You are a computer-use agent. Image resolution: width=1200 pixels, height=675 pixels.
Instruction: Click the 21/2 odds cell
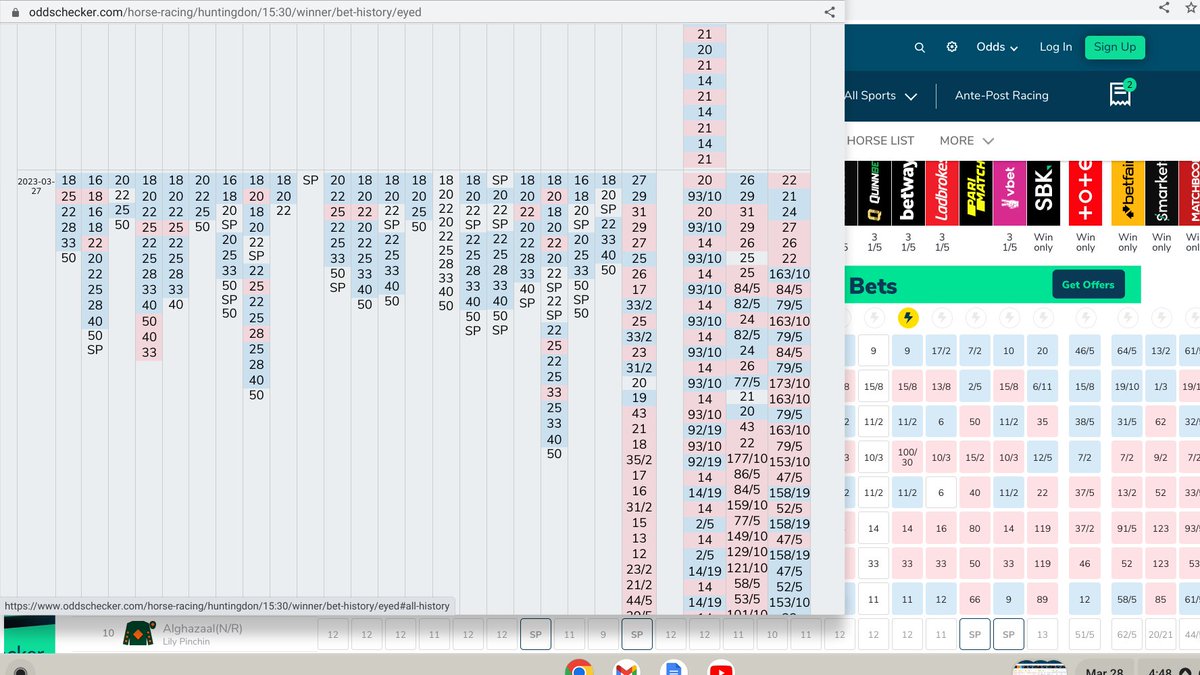[x=640, y=585]
